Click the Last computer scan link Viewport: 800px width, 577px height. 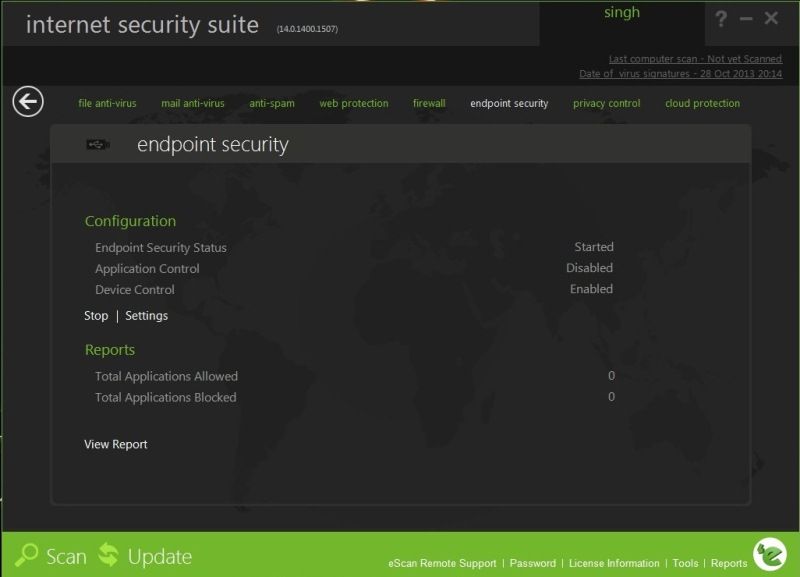(x=695, y=59)
